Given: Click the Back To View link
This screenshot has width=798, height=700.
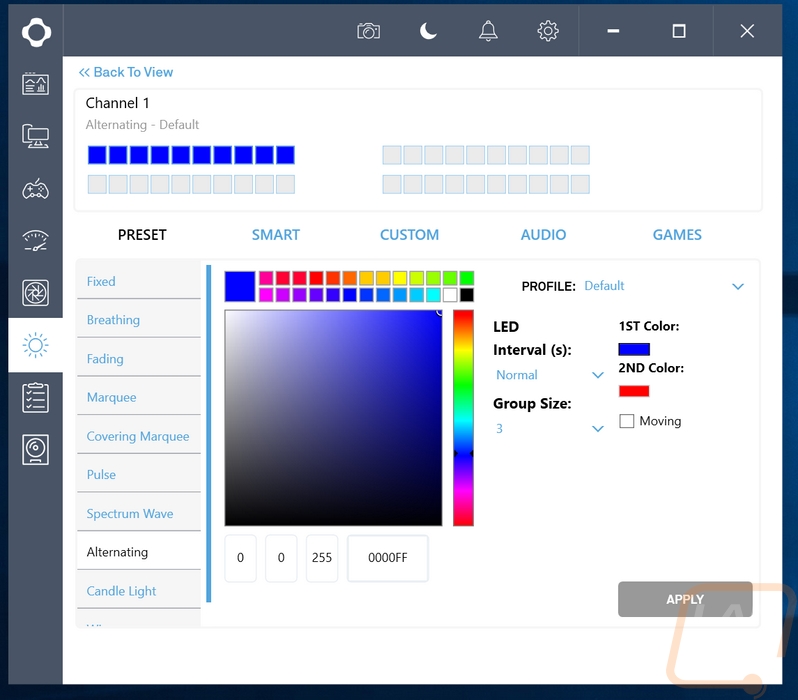Looking at the screenshot, I should coord(126,72).
